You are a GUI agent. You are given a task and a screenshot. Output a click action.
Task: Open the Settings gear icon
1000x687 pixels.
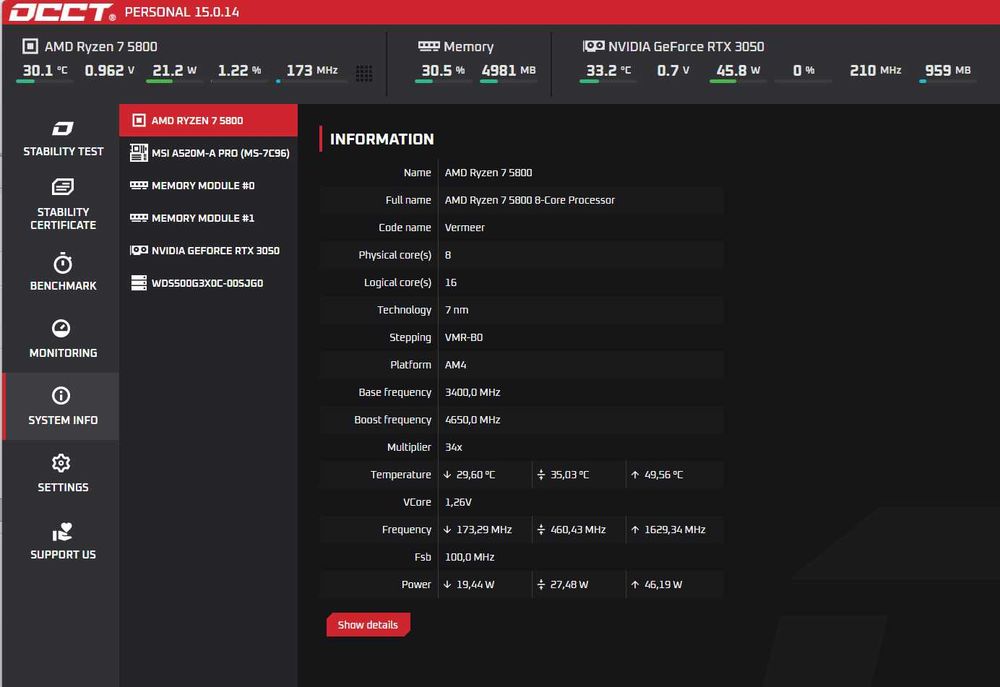point(61,462)
